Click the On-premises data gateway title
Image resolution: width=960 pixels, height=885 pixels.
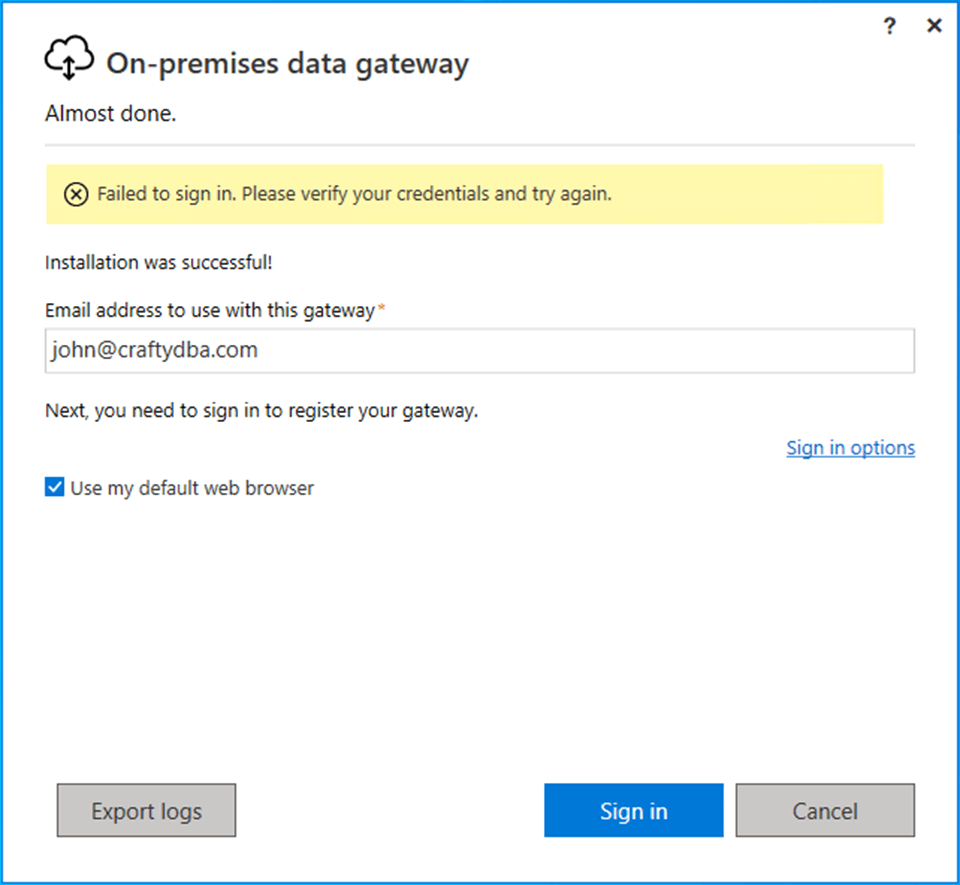point(287,64)
